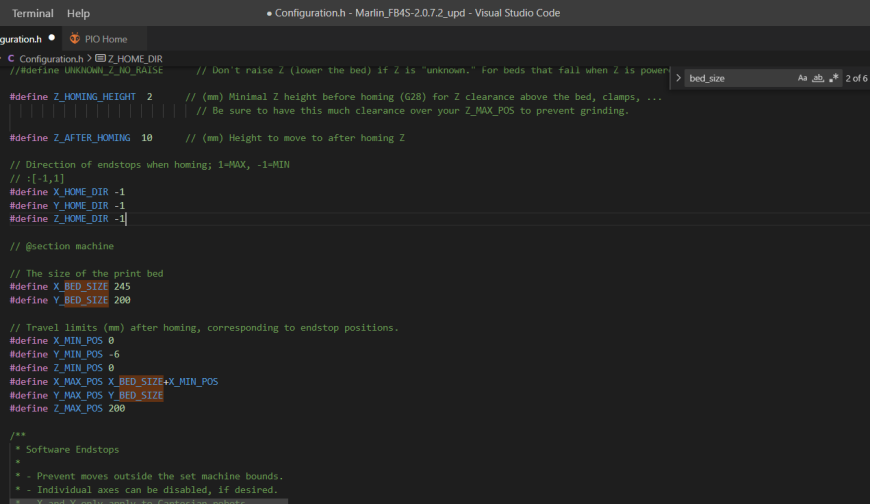The width and height of the screenshot is (870, 504).
Task: Click the Z_MAX_POS value 200
Action: click(117, 408)
